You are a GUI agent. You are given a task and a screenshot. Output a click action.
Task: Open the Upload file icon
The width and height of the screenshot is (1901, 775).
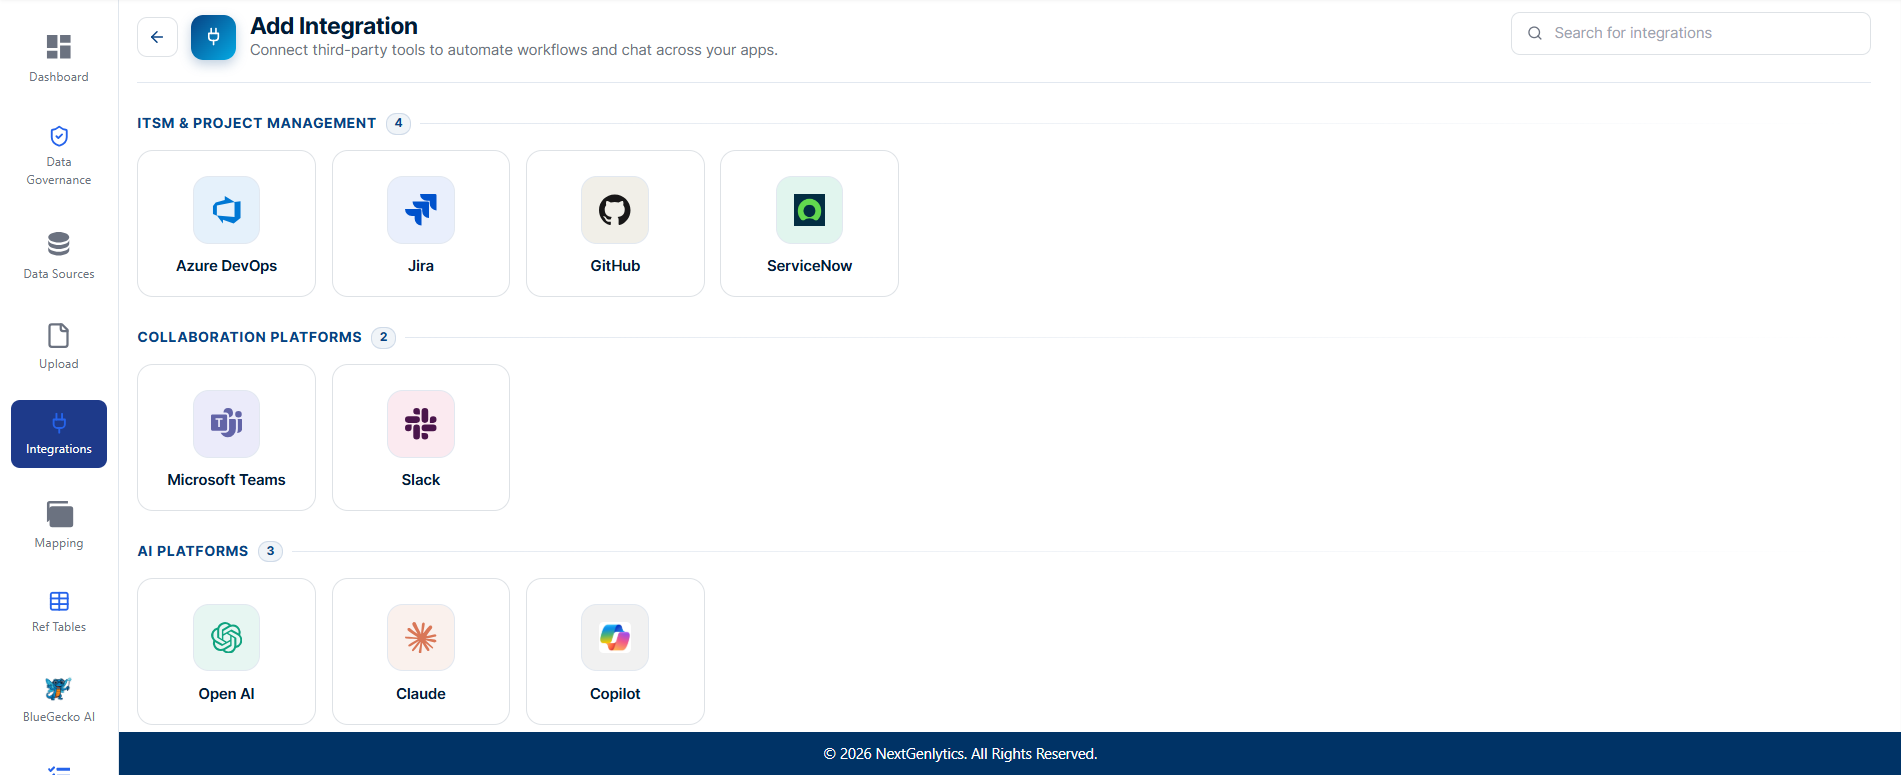[59, 335]
